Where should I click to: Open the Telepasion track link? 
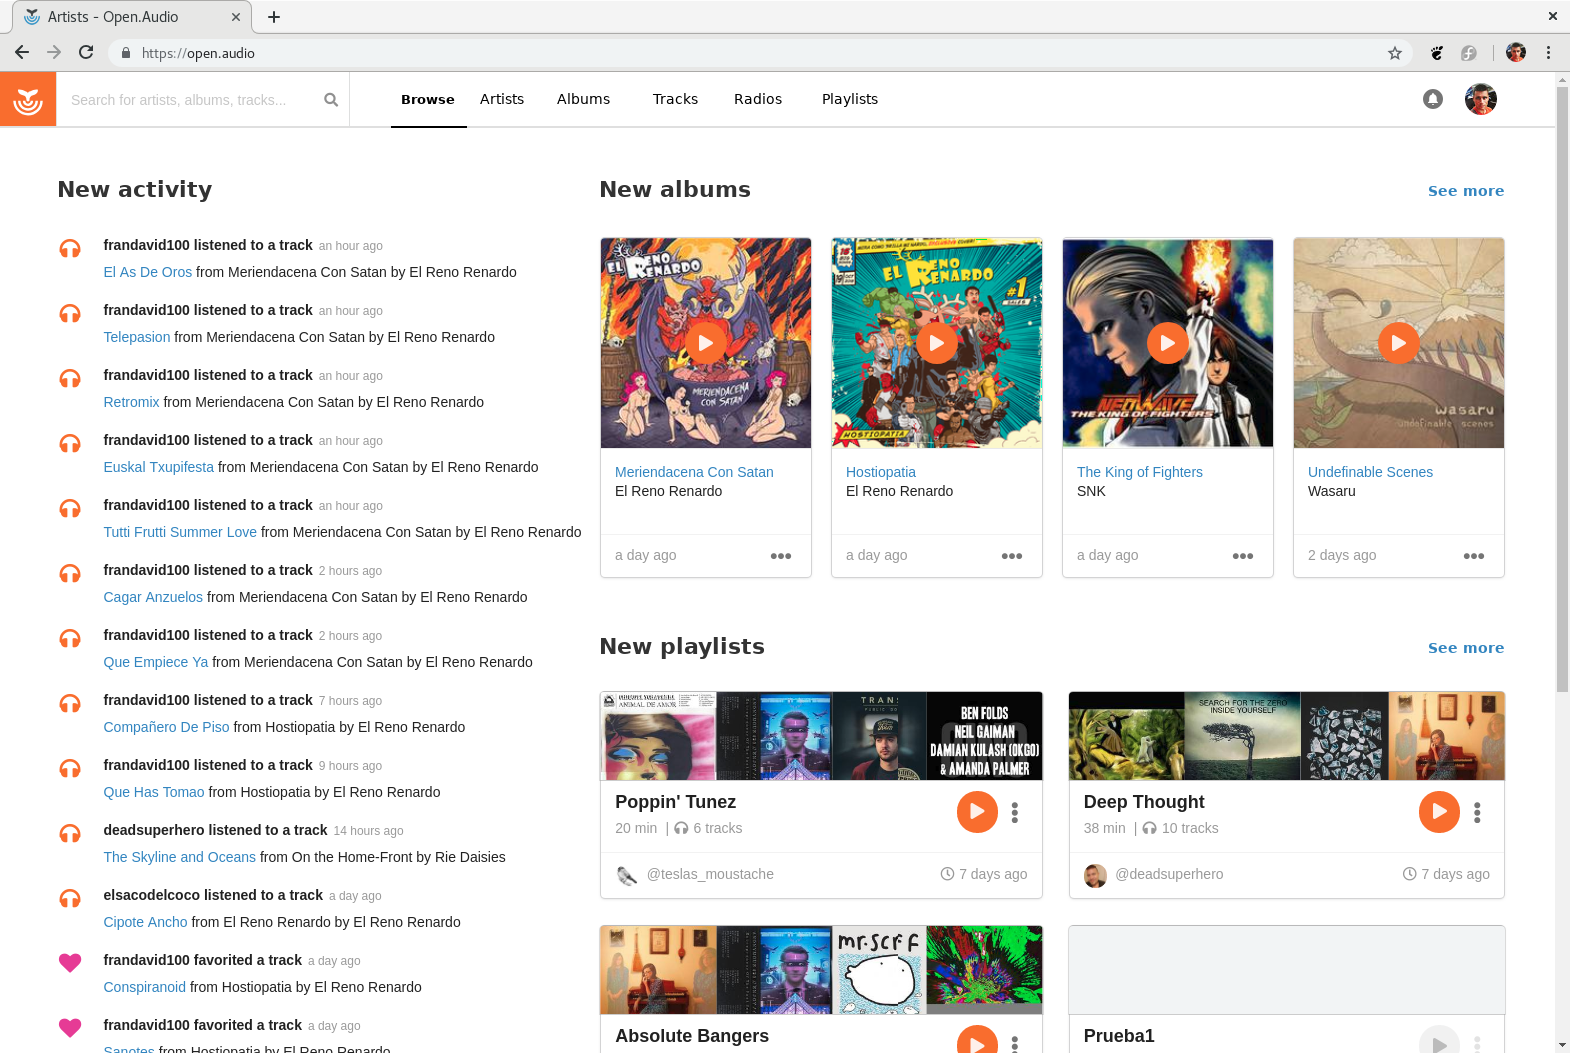(137, 337)
